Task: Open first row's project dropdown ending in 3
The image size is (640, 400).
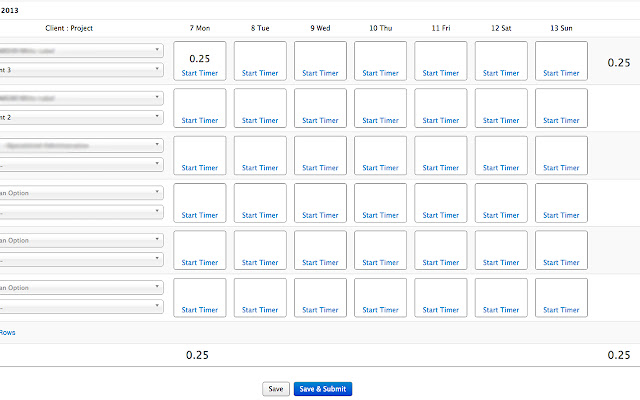Action: [x=80, y=70]
